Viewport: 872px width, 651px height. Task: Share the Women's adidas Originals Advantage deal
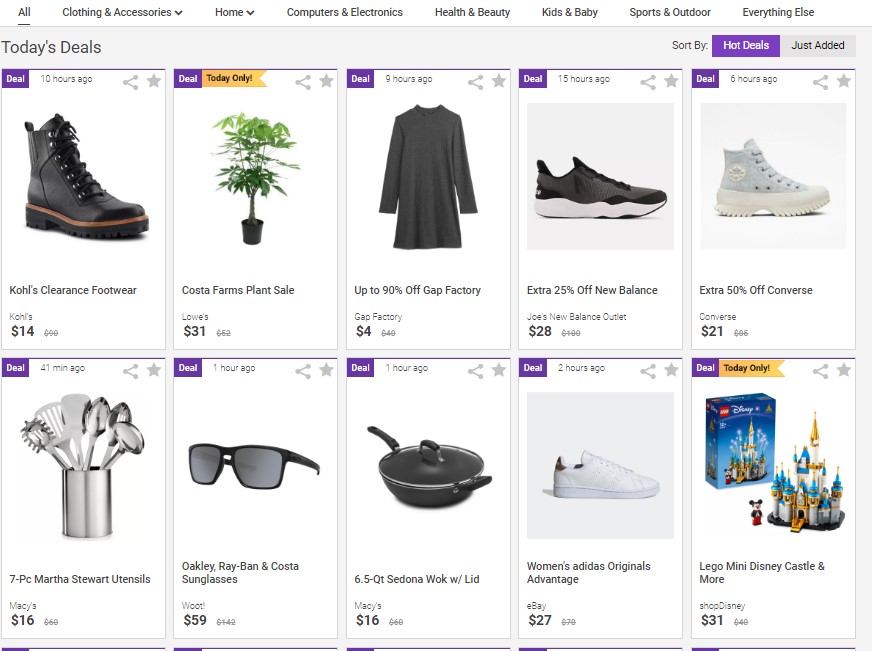coord(648,371)
